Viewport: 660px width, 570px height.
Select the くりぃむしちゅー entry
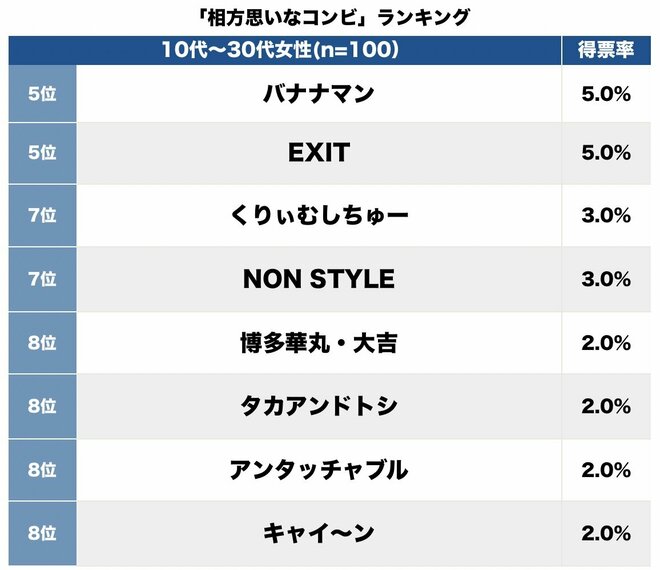click(x=319, y=216)
